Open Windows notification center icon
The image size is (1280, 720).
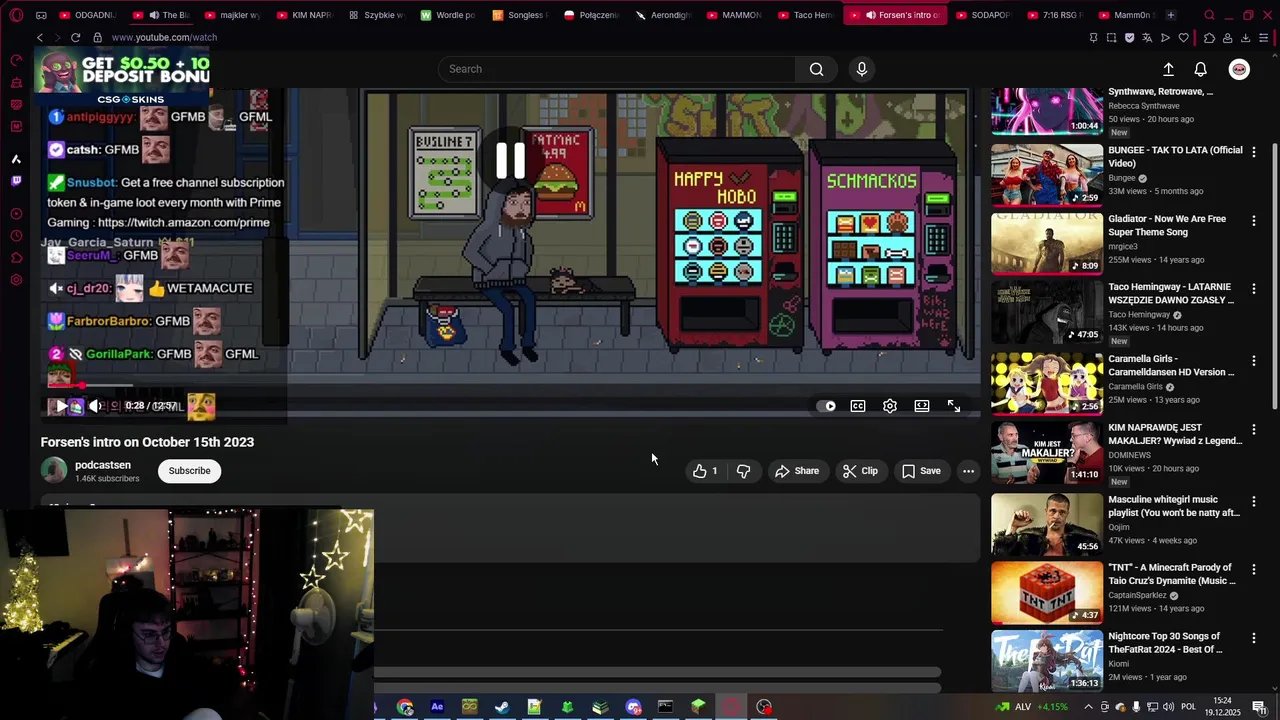(x=1259, y=707)
